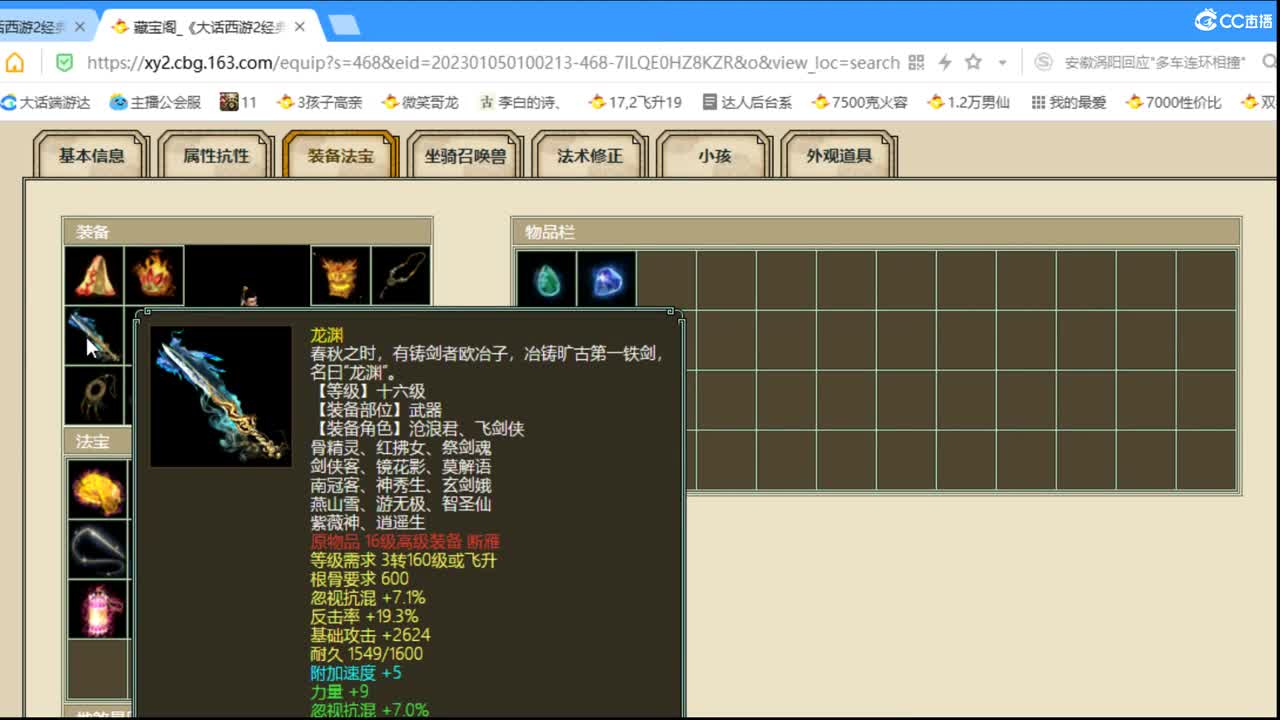Image resolution: width=1280 pixels, height=720 pixels.
Task: Click the 龙渊 sword image in tooltip
Action: 221,396
